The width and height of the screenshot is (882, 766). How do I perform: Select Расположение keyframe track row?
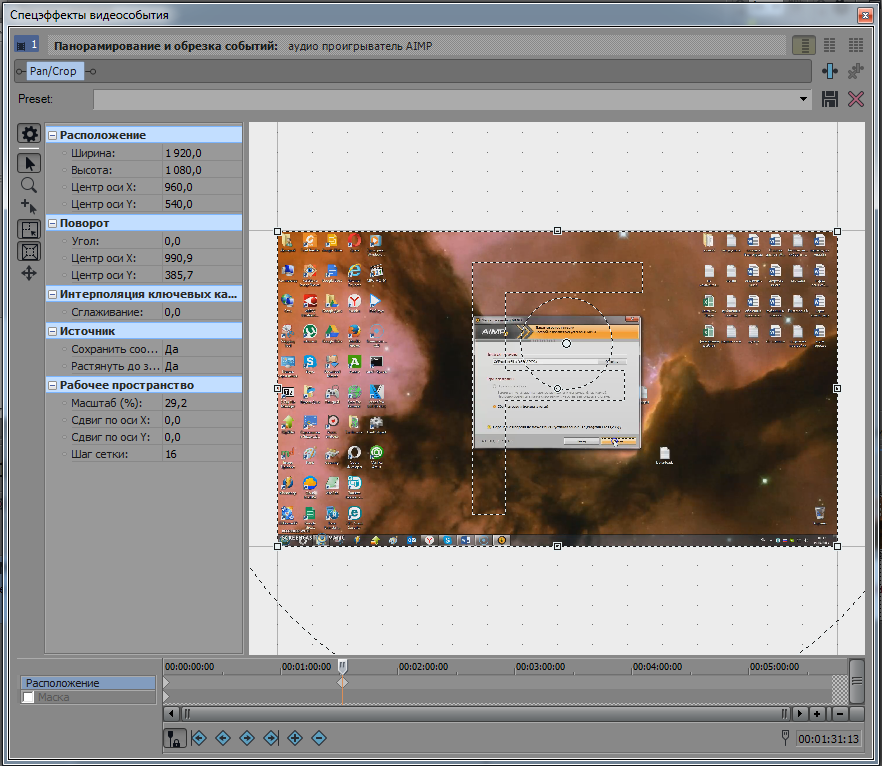(x=88, y=683)
